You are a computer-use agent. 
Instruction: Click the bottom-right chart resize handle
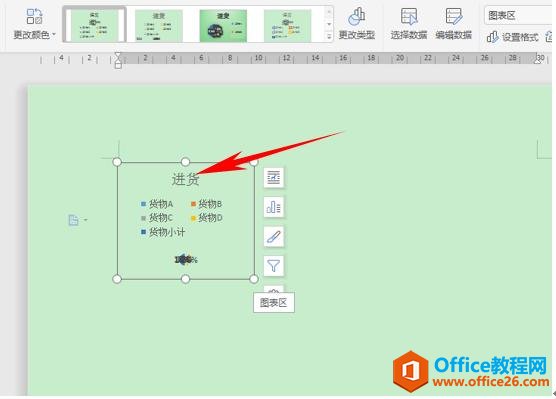254,279
